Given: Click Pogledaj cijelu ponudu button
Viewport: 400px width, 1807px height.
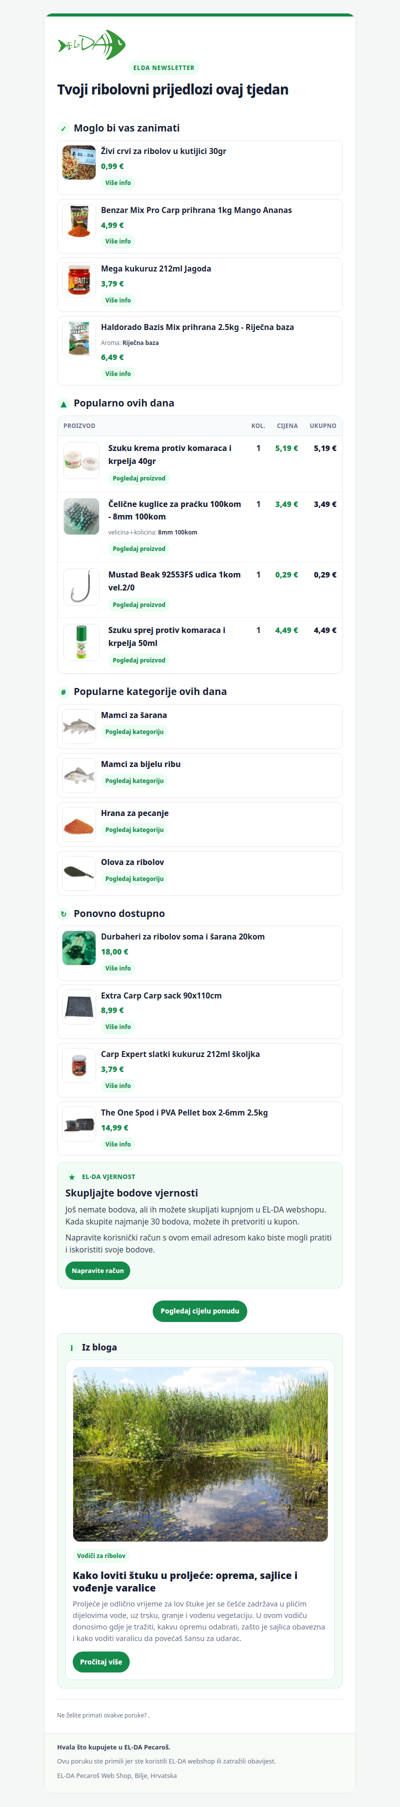Looking at the screenshot, I should pyautogui.click(x=200, y=1311).
